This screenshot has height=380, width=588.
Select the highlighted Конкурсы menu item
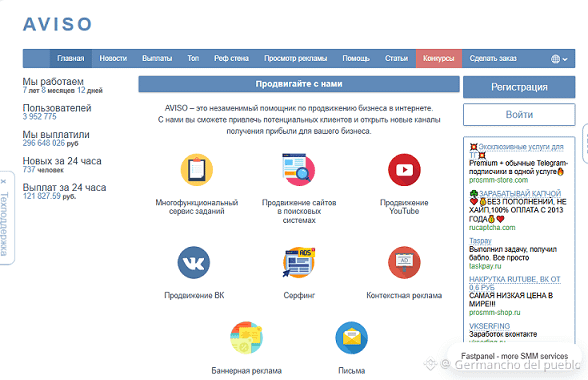[x=439, y=59]
